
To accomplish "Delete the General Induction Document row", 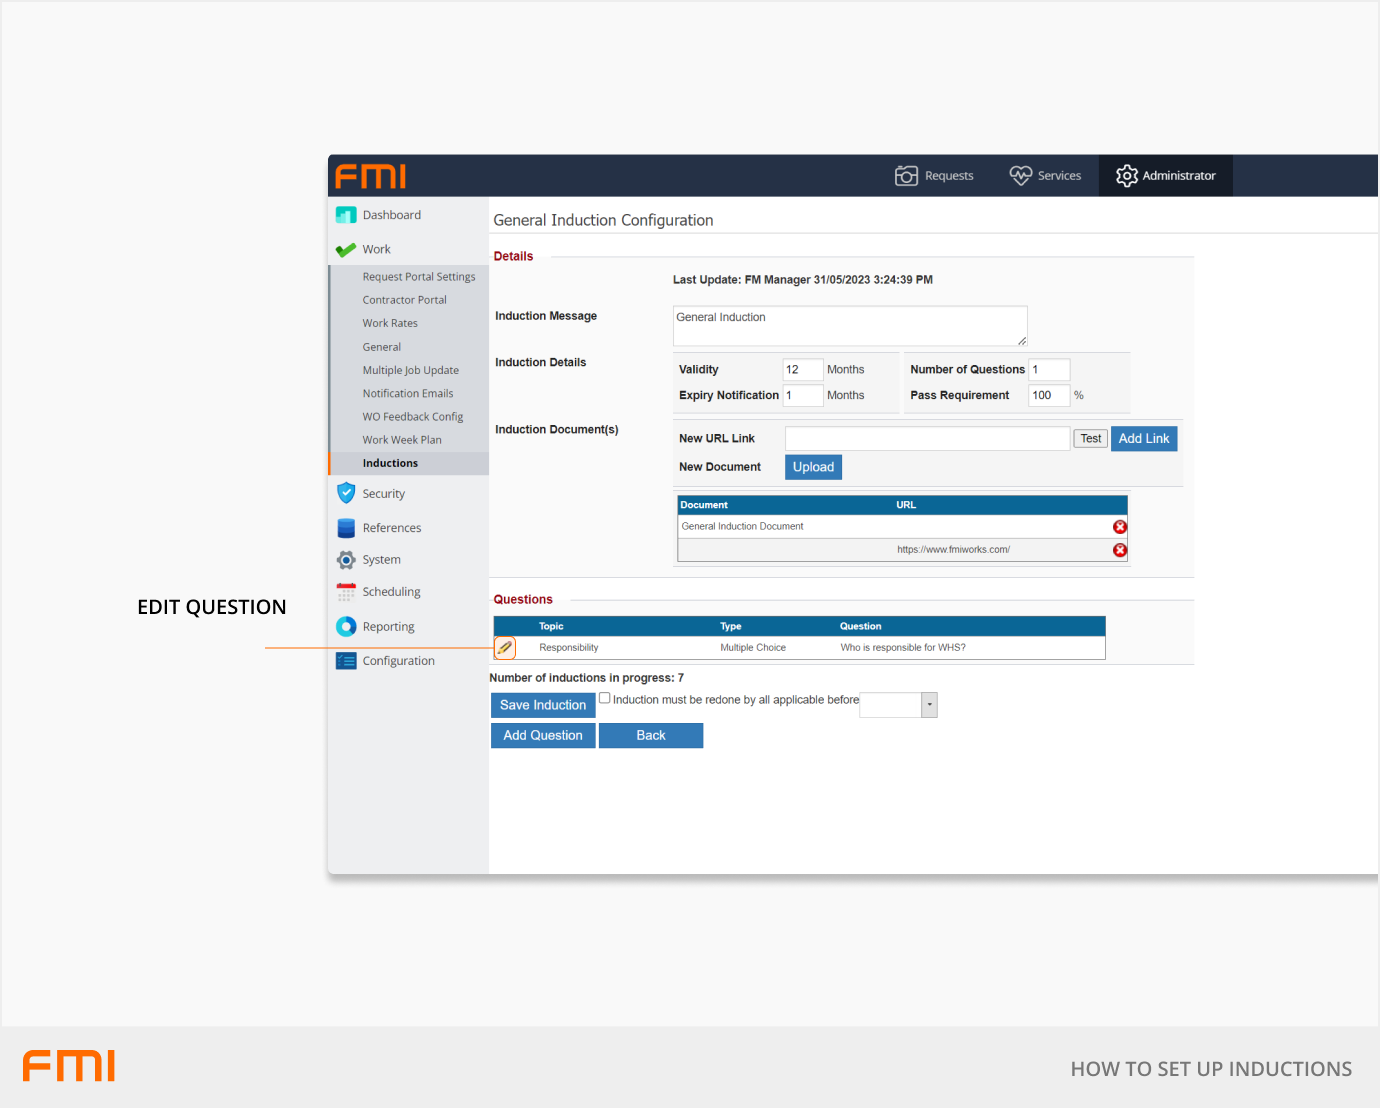I will coord(1120,527).
